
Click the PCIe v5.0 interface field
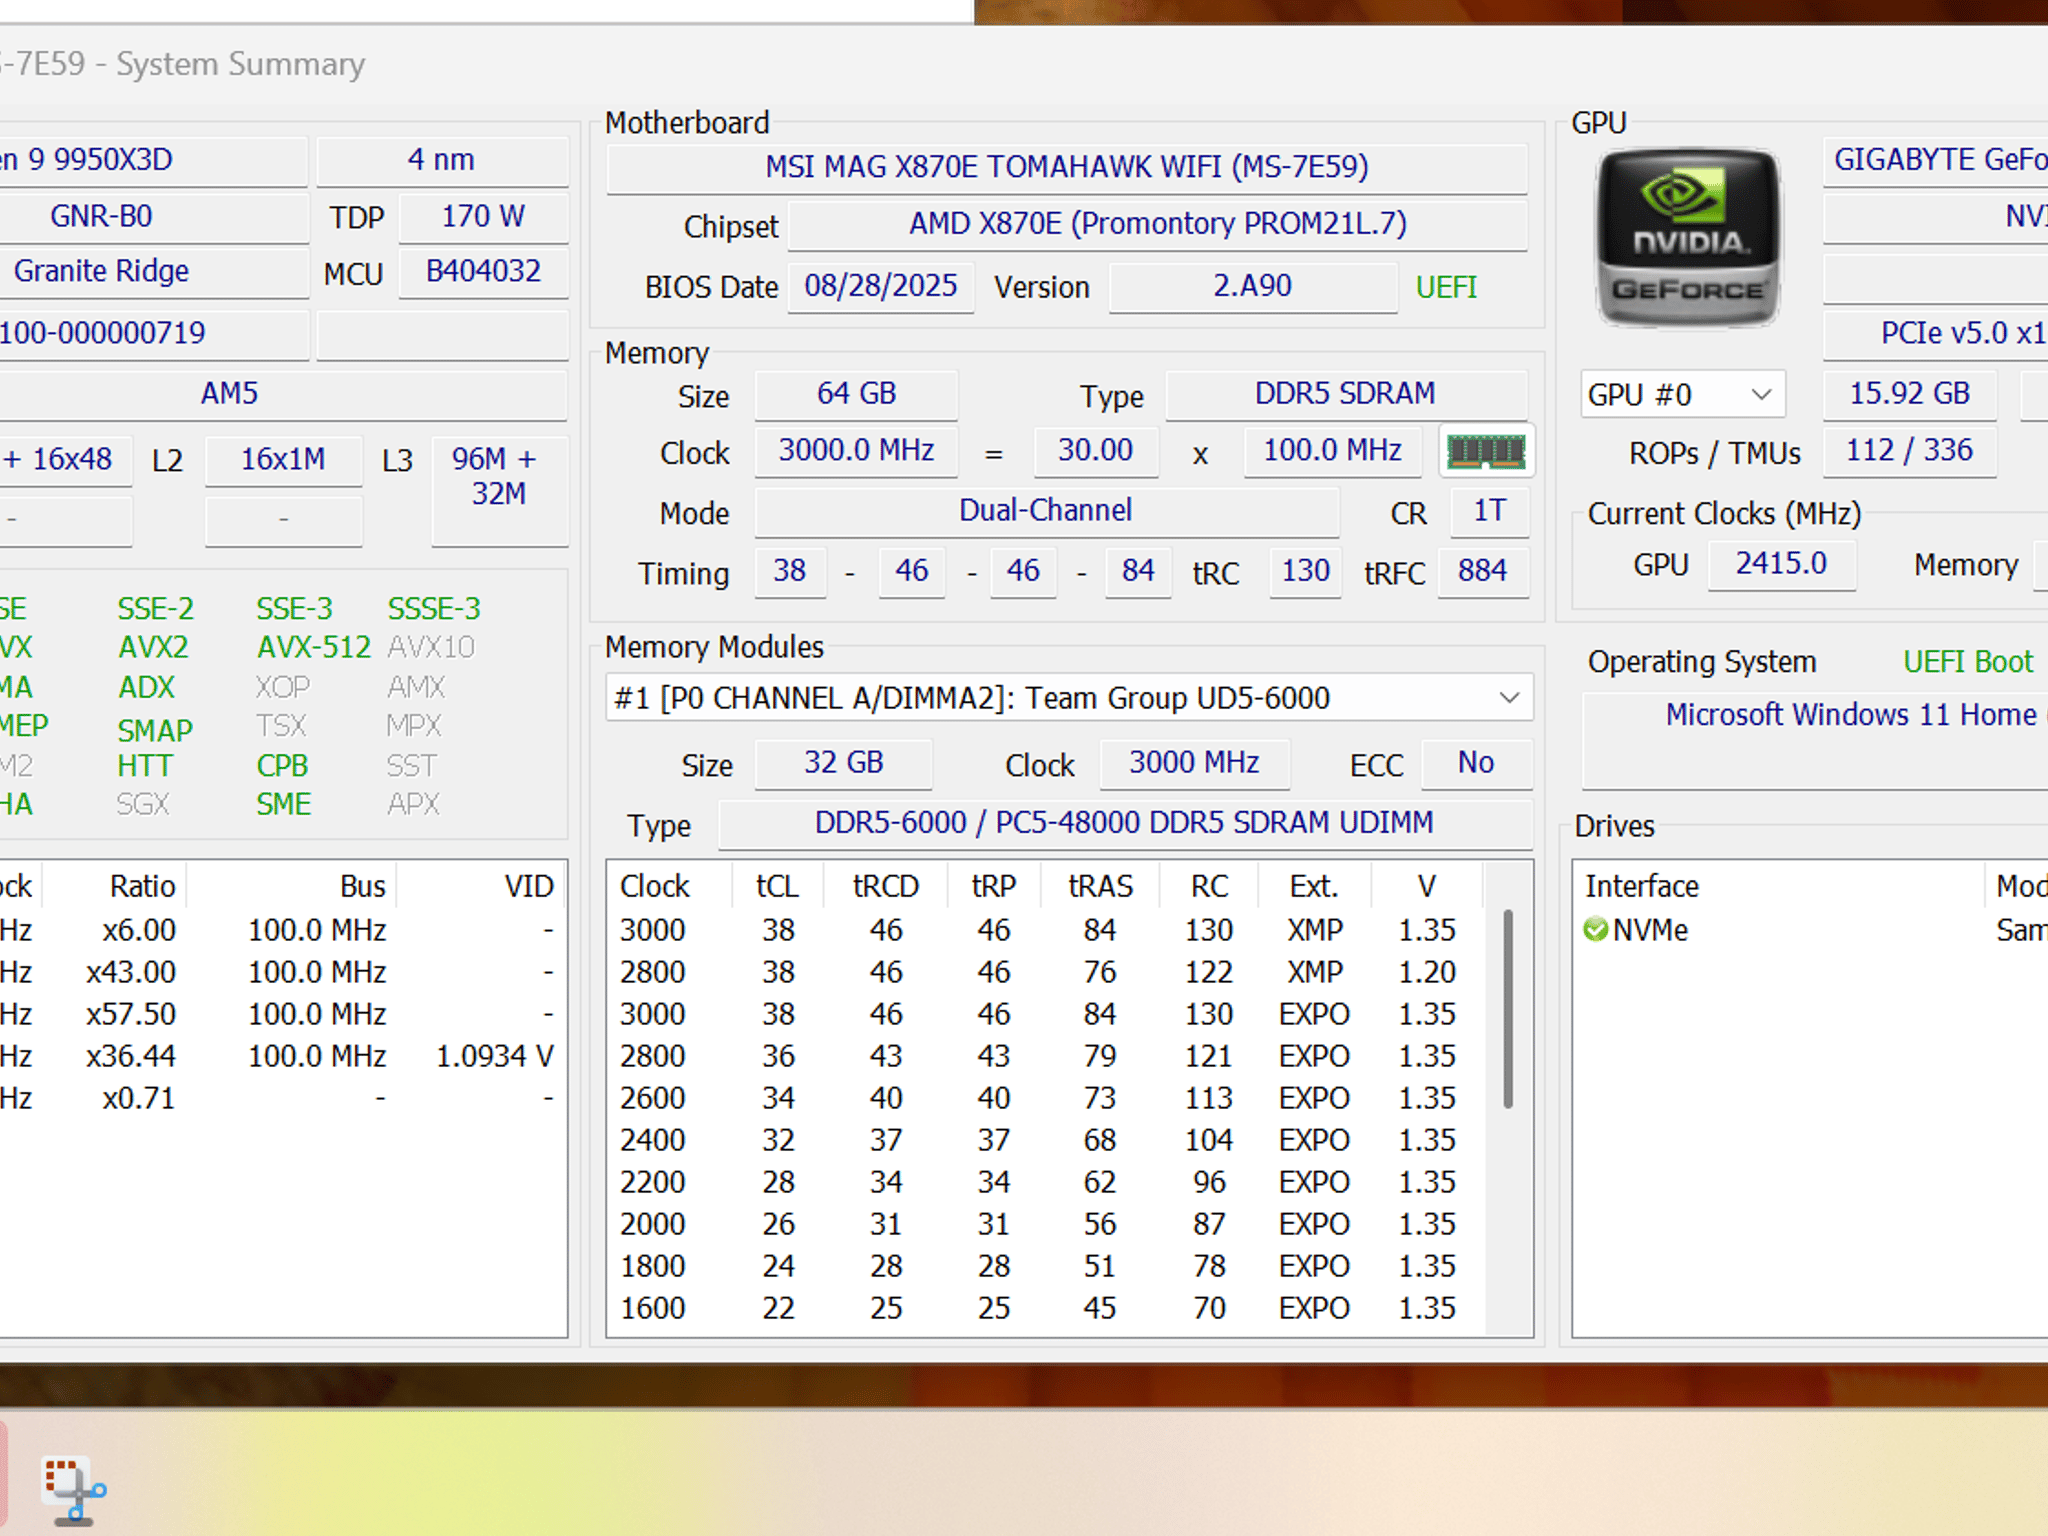1936,333
